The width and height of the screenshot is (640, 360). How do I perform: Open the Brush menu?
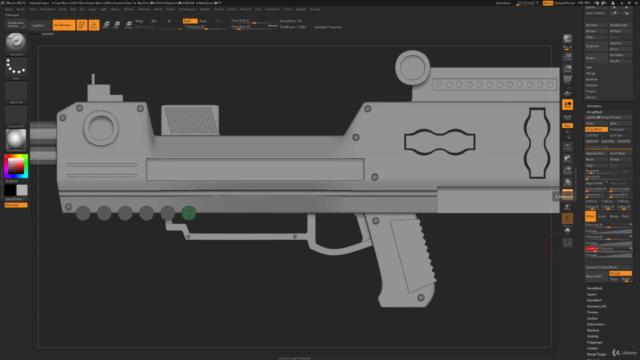tap(20, 9)
